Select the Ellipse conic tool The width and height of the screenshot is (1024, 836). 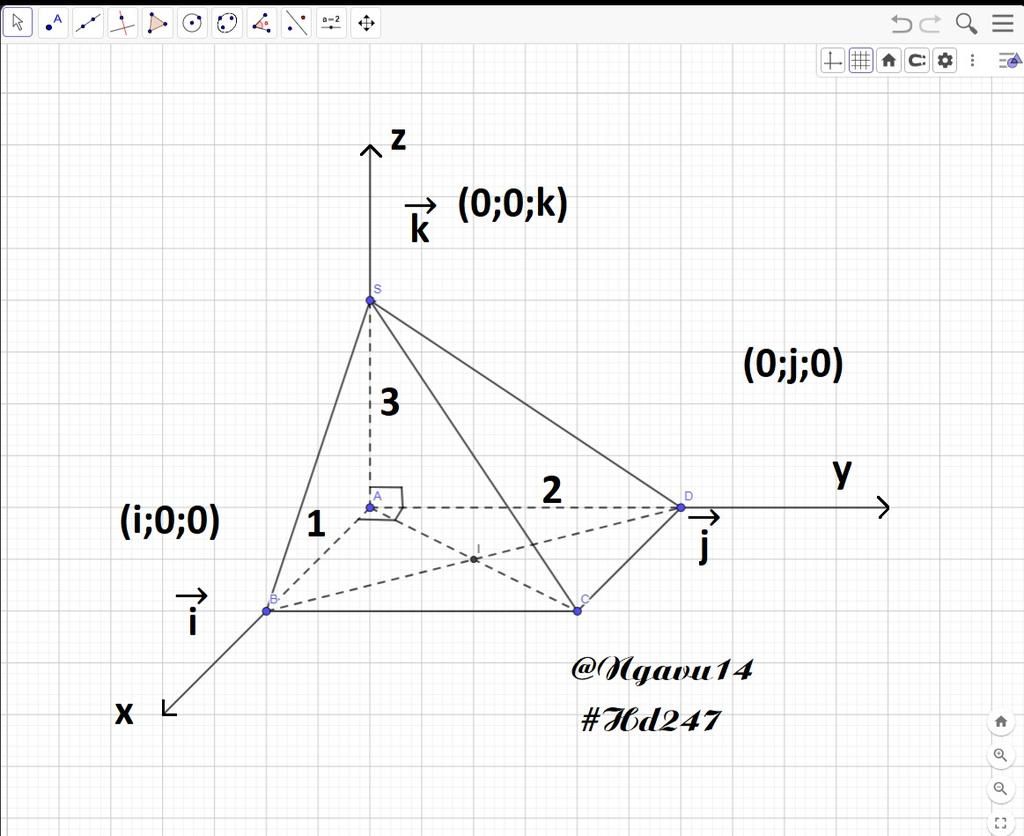(227, 24)
